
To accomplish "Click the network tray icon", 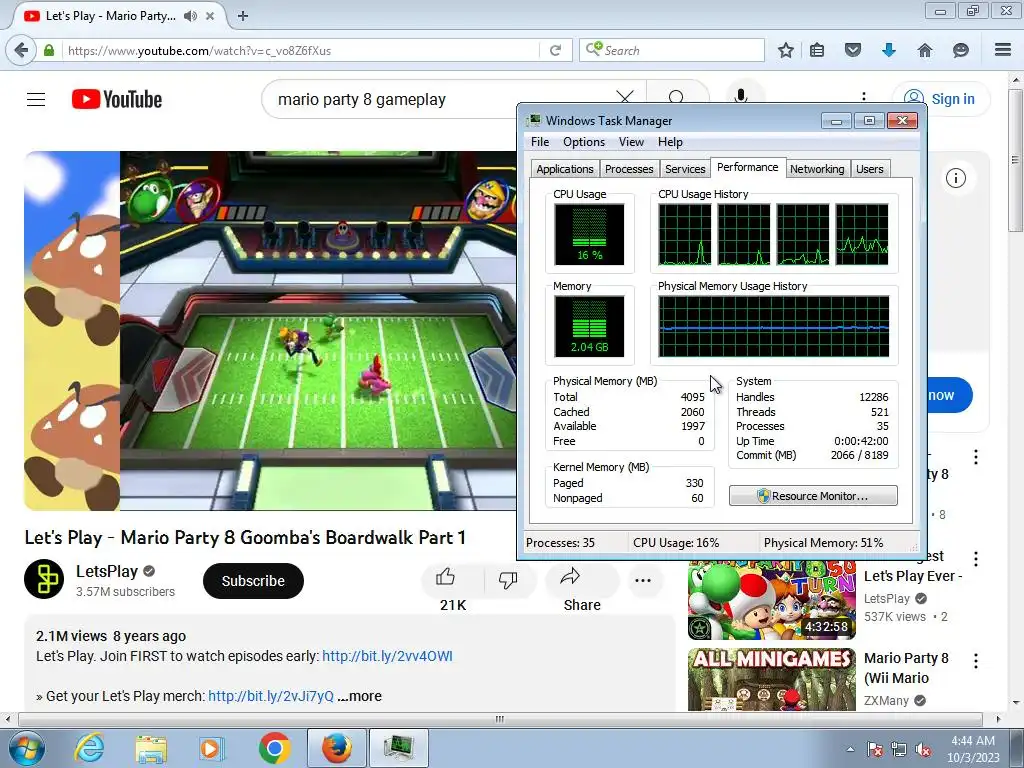I will coord(899,750).
